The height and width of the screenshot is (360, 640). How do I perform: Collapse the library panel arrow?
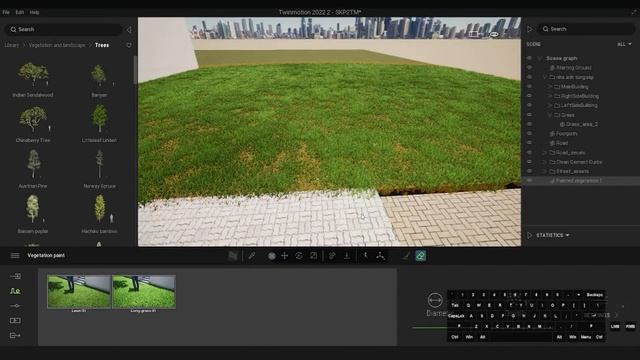click(129, 30)
